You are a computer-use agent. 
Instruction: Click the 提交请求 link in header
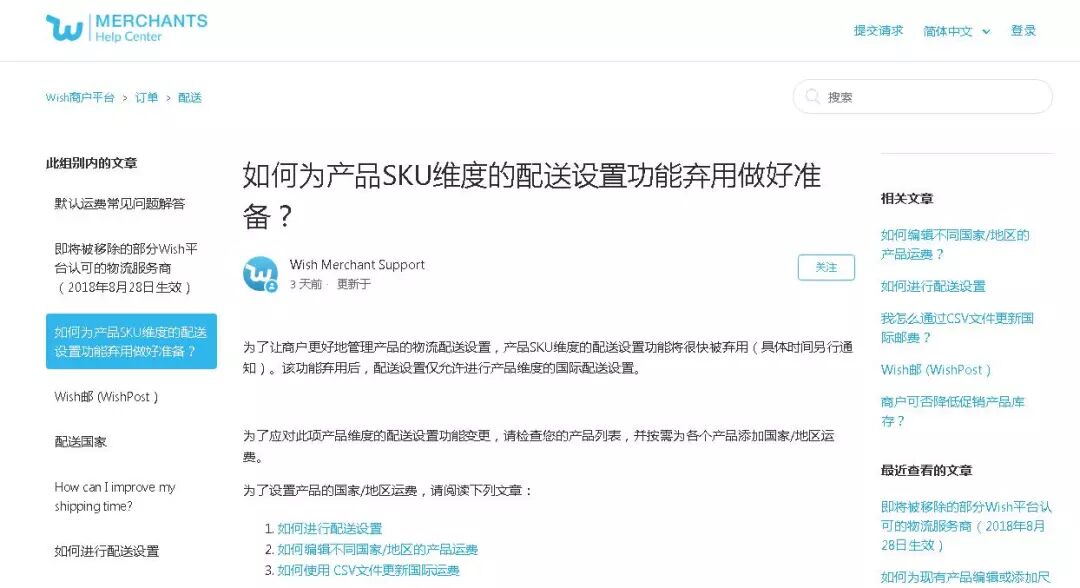[878, 30]
